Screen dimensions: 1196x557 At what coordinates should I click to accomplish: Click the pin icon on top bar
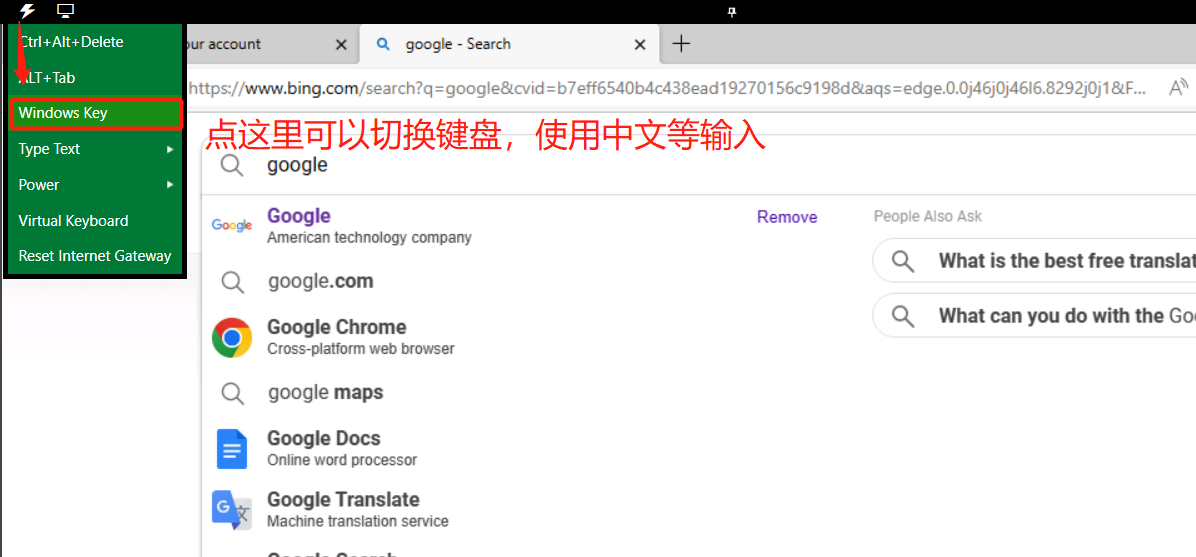pyautogui.click(x=731, y=11)
